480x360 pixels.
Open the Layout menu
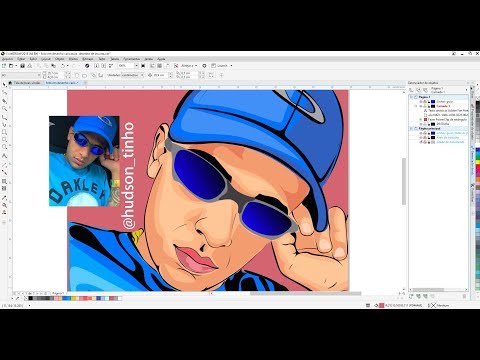(46, 59)
